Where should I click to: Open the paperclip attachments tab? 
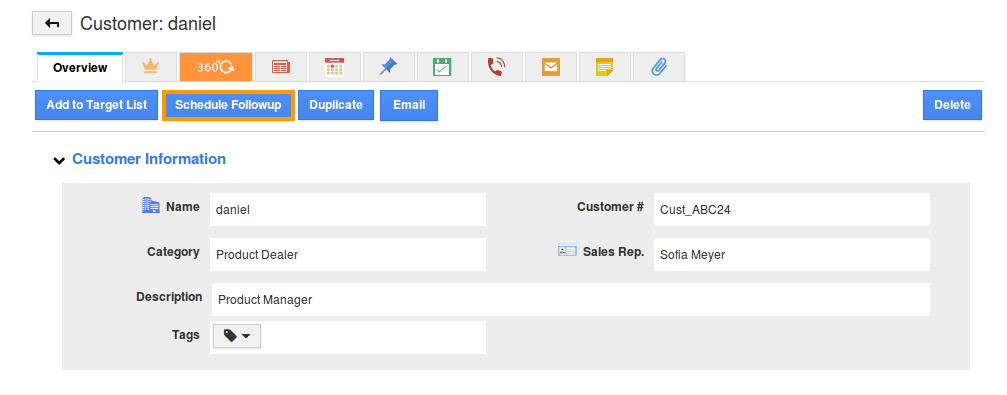pos(658,67)
